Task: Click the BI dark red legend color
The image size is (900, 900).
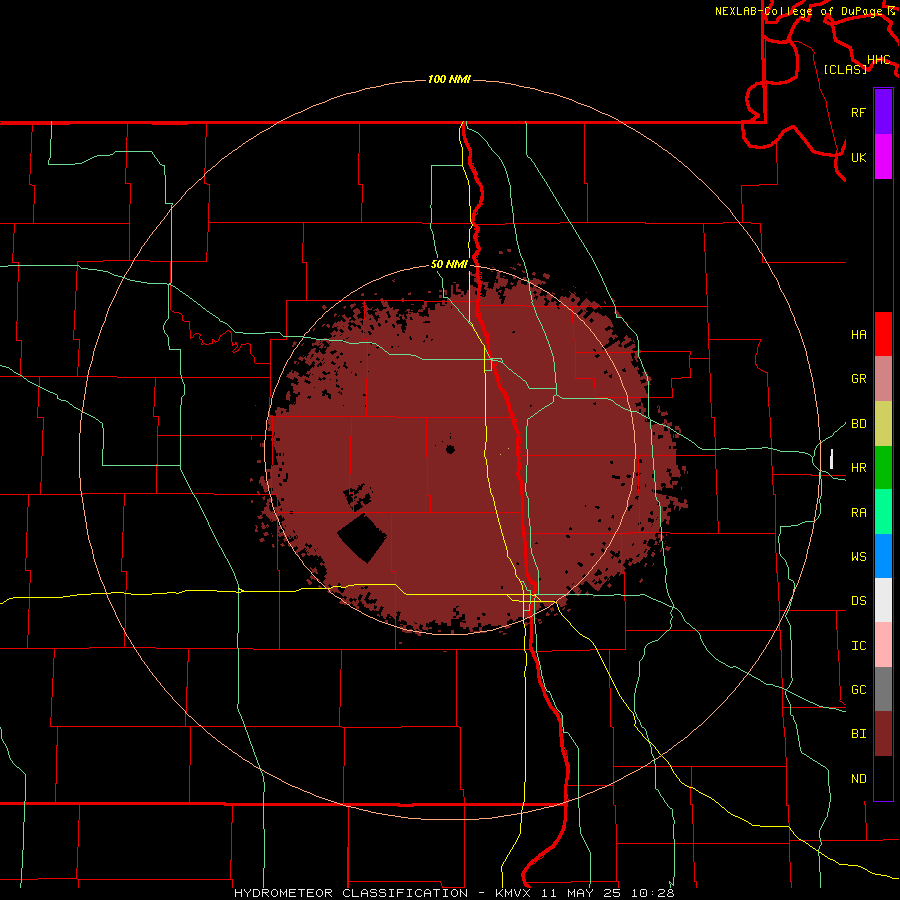Action: (883, 734)
